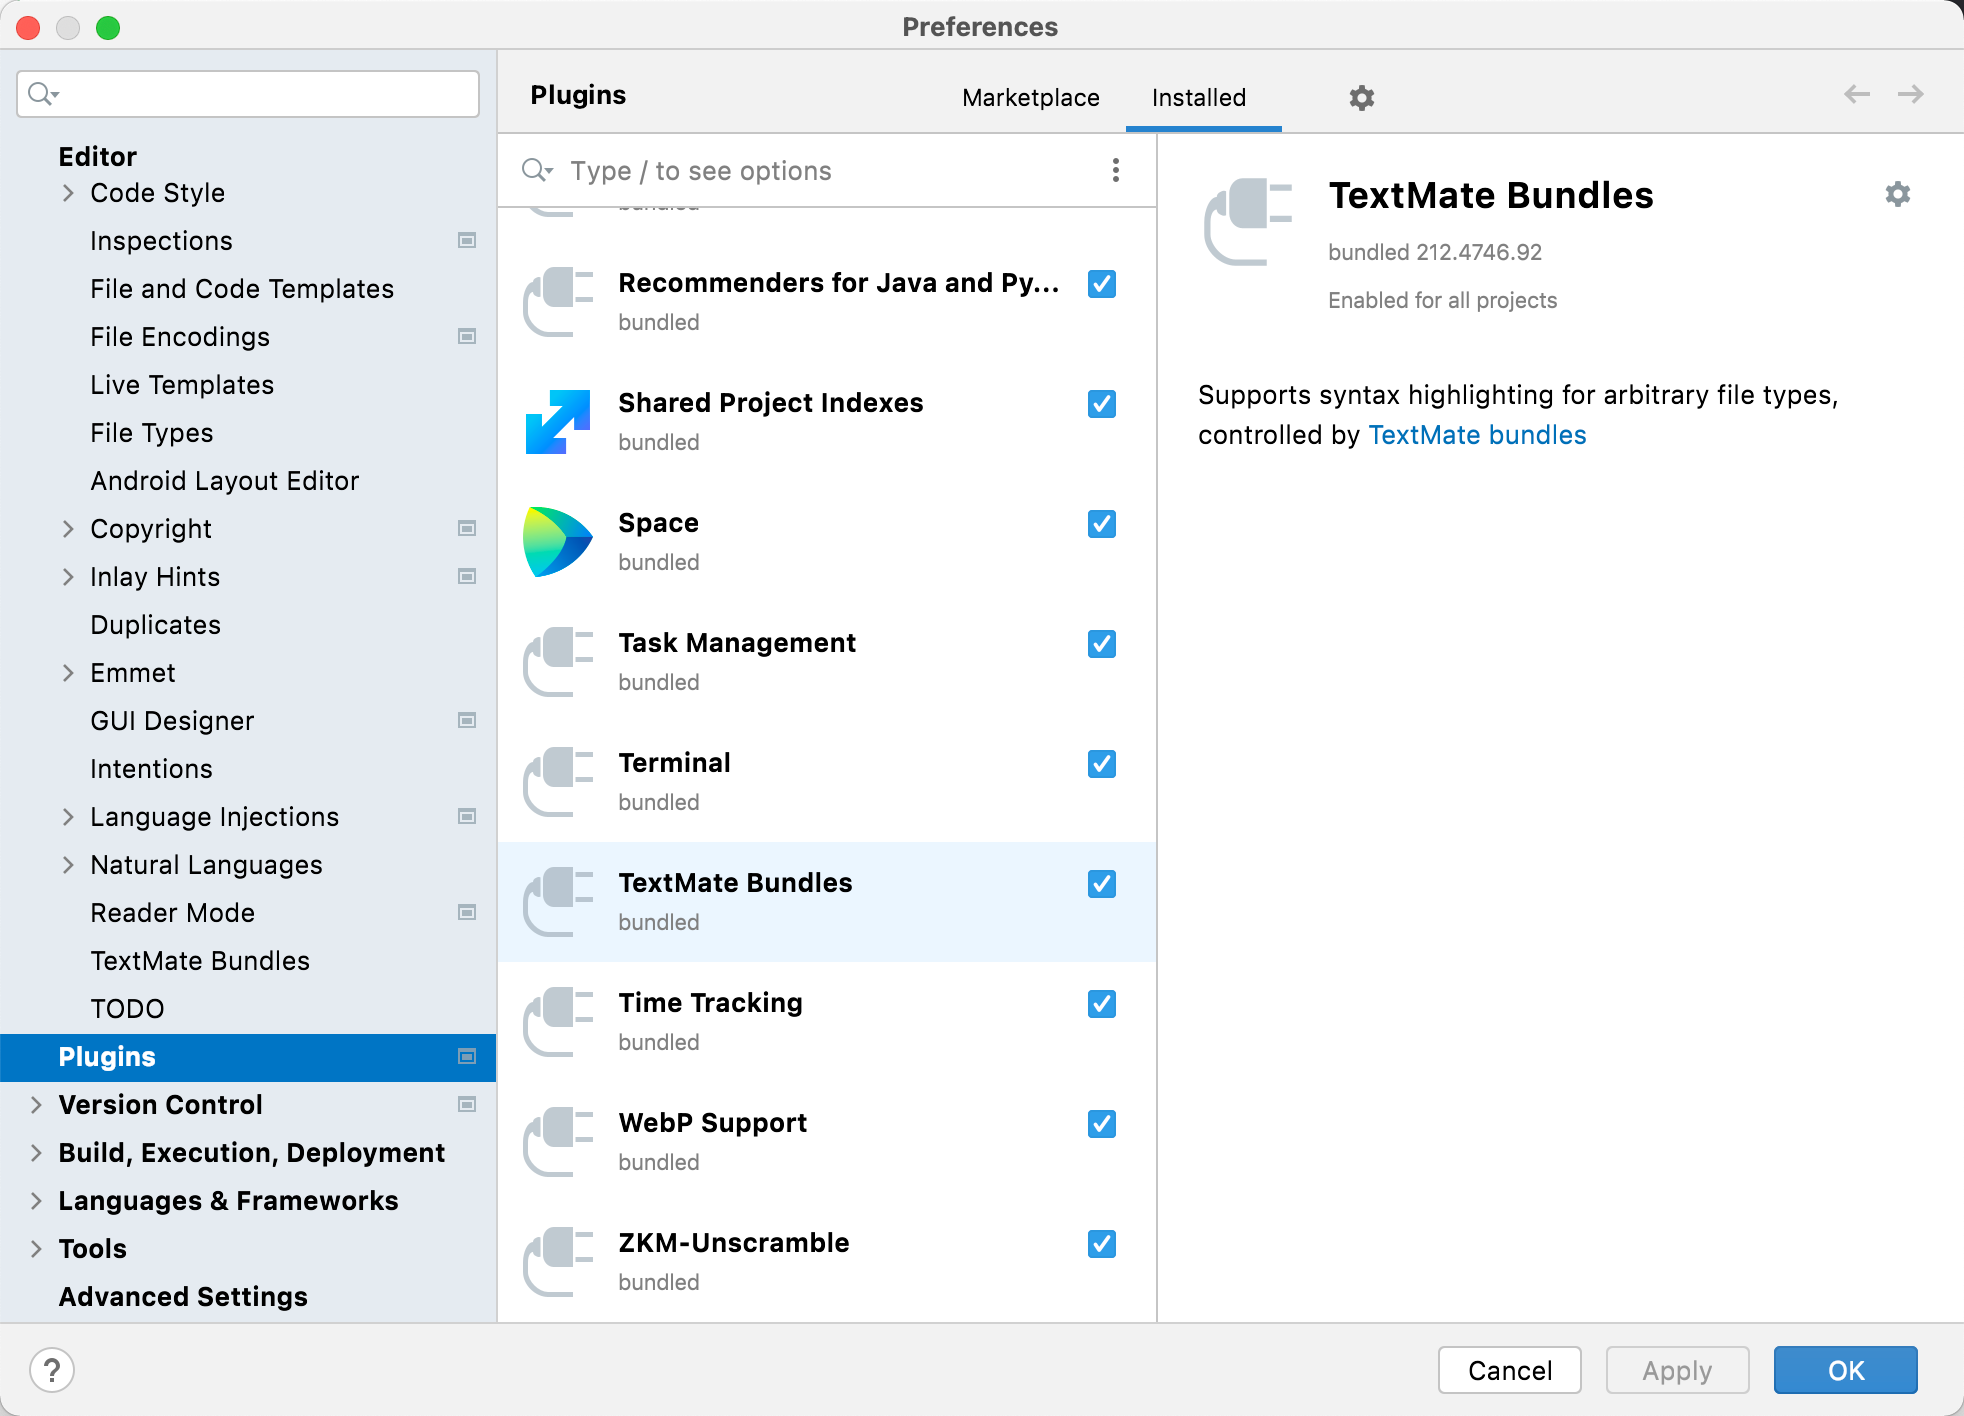Click the project-level marker beside File Encodings

(x=467, y=336)
